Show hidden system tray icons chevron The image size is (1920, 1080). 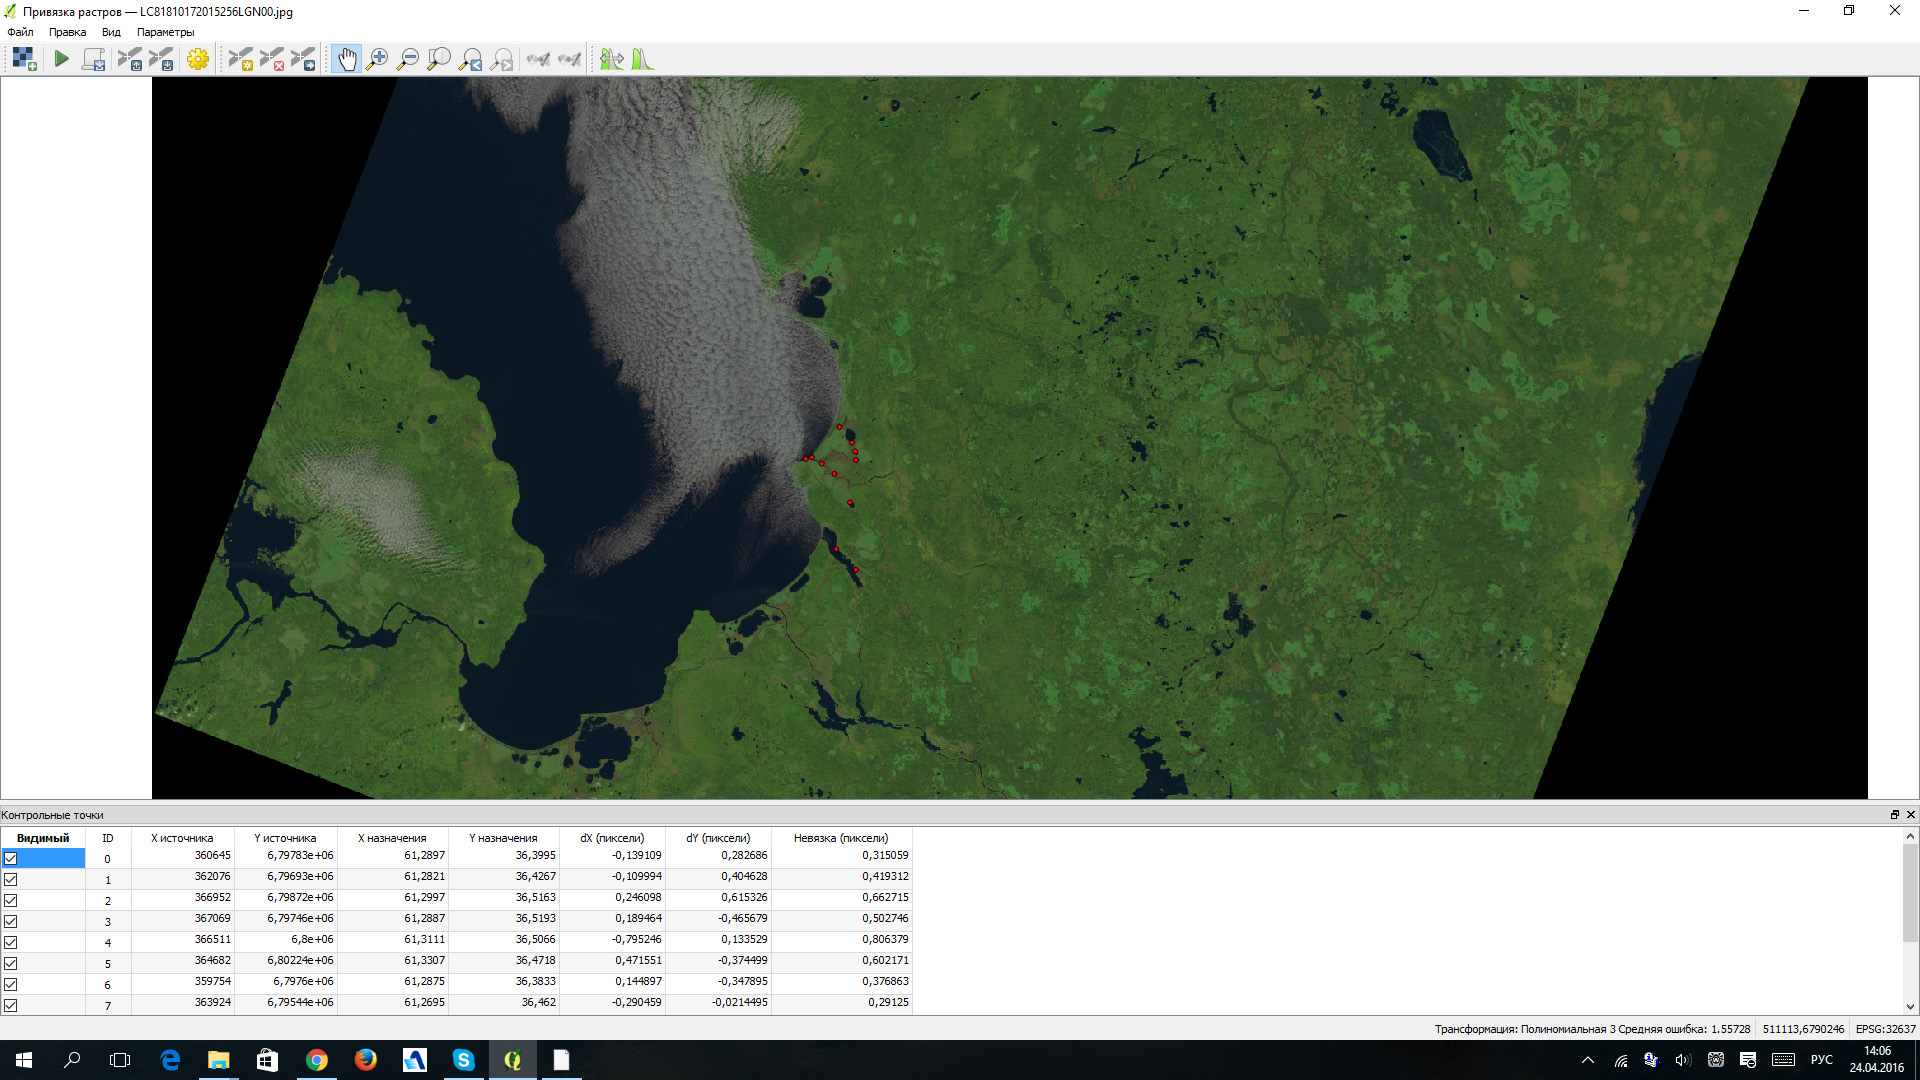pyautogui.click(x=1587, y=1060)
